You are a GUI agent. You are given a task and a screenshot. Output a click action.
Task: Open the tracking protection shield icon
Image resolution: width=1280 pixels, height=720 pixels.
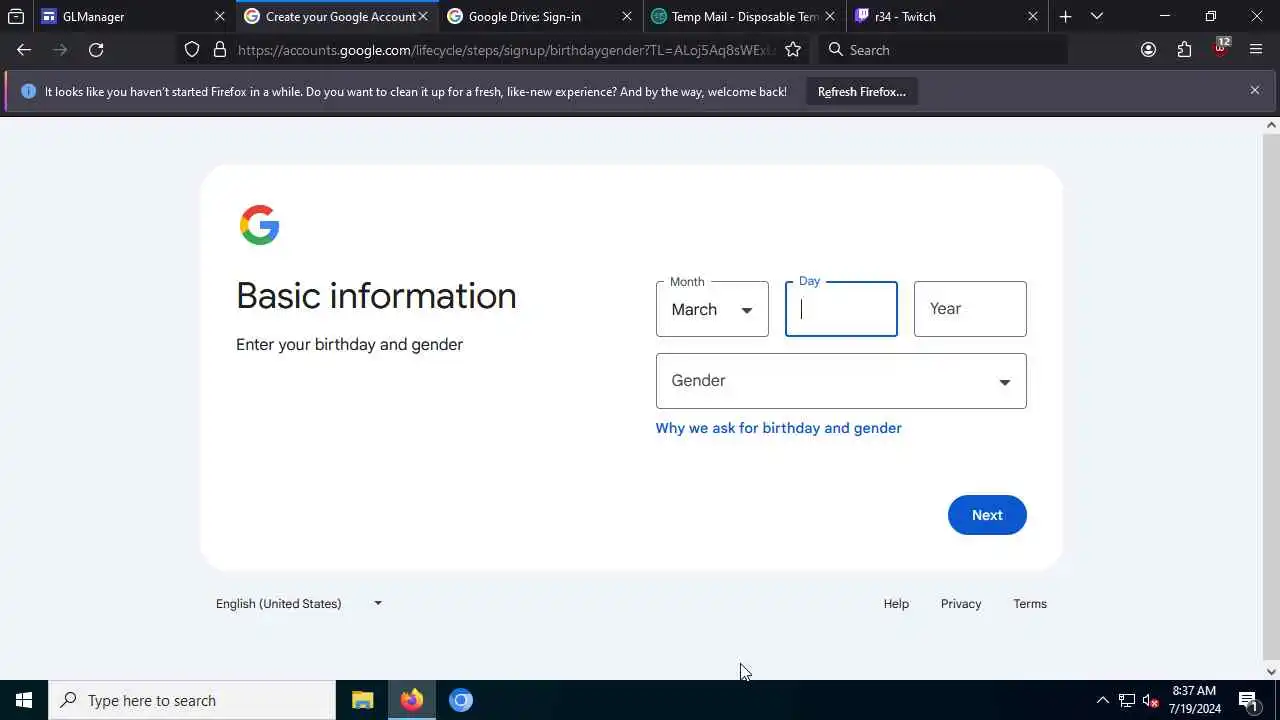coord(192,50)
